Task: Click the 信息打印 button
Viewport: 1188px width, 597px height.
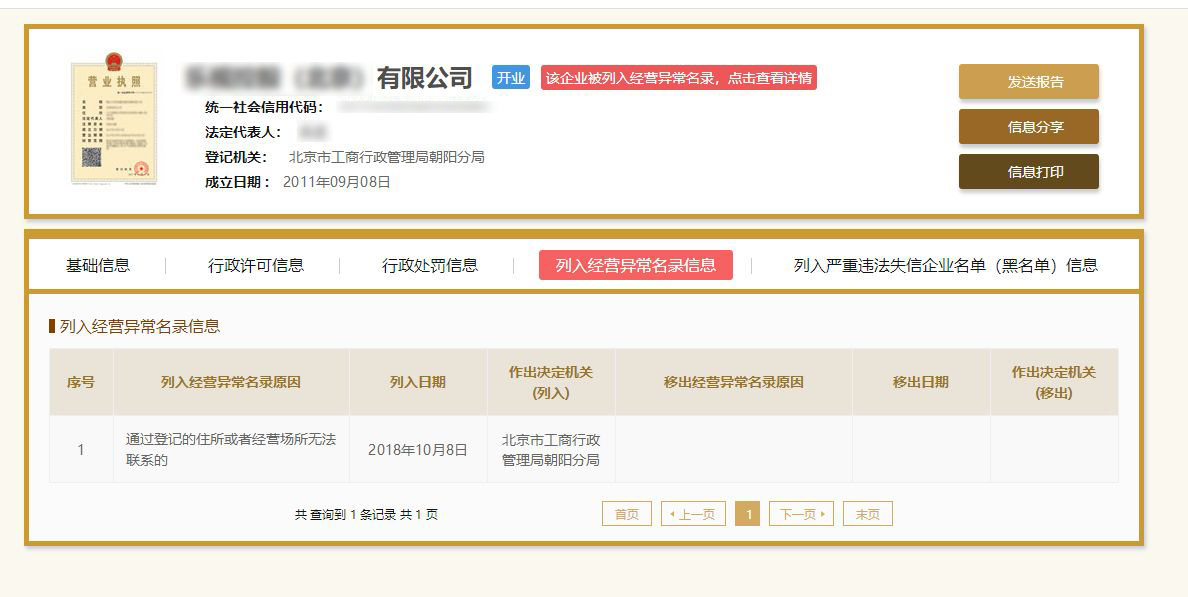Action: coord(1028,172)
